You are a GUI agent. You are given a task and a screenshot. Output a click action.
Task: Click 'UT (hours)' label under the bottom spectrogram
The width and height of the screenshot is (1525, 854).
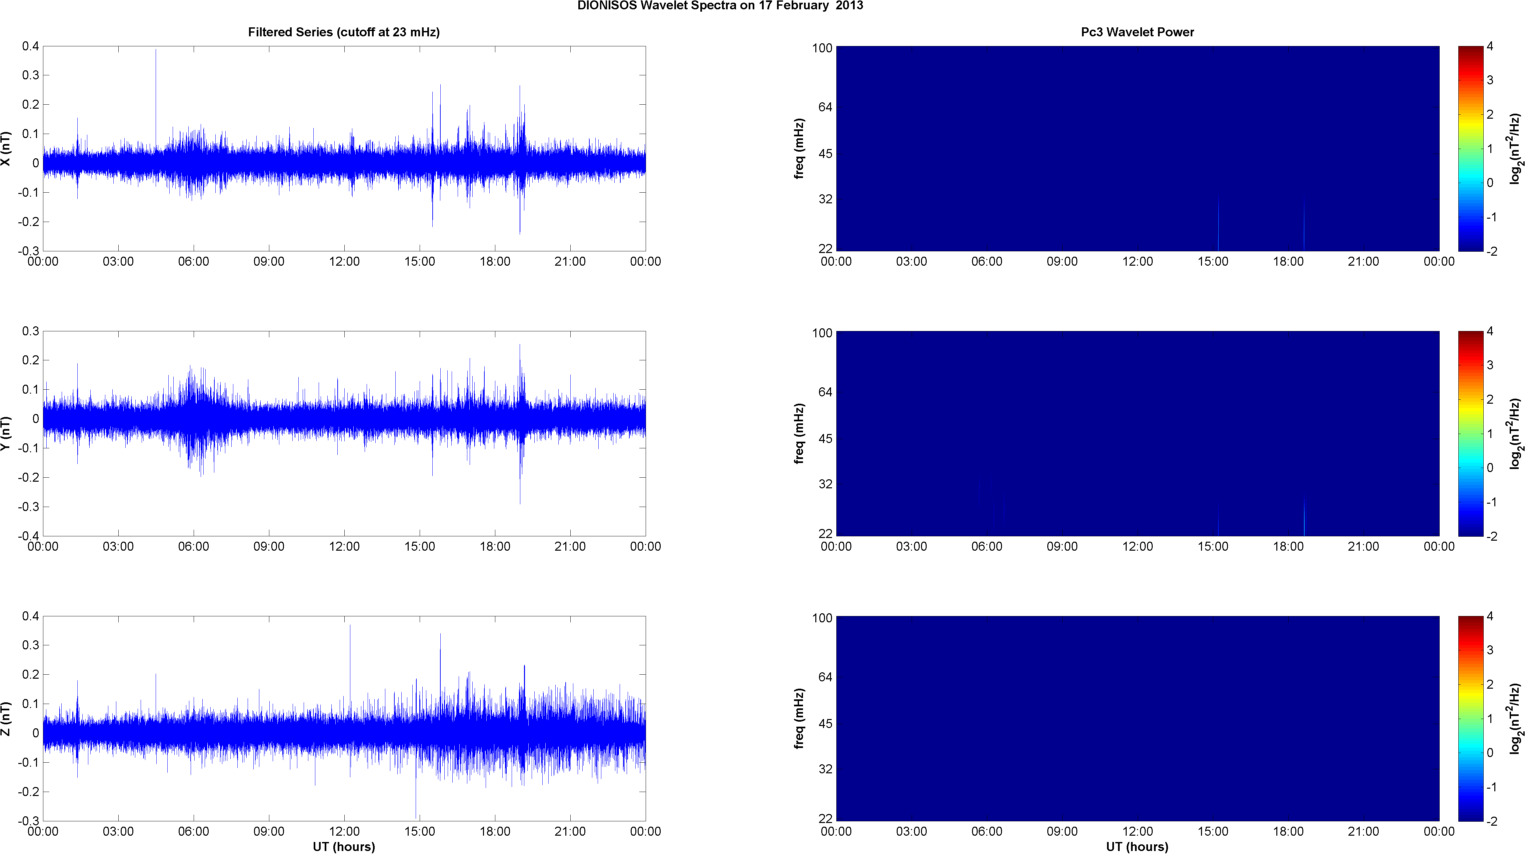(1137, 847)
